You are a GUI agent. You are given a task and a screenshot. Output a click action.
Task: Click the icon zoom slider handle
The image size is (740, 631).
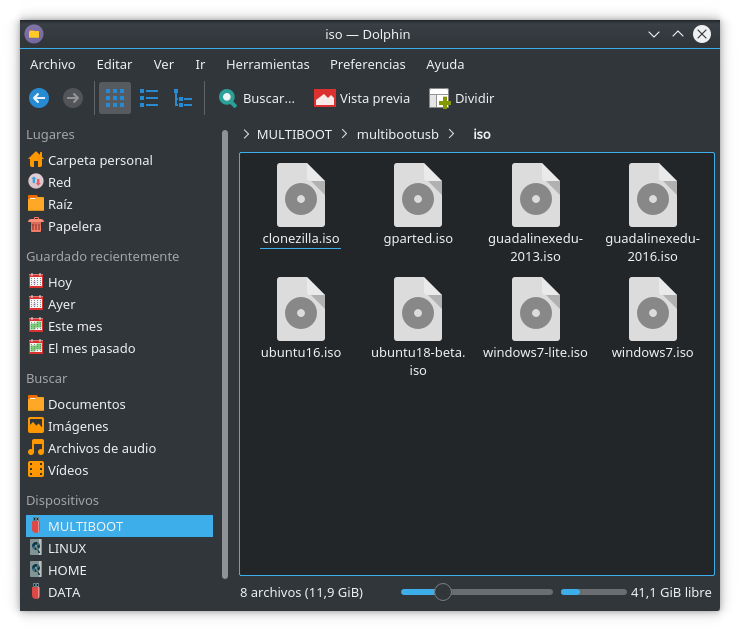(443, 592)
